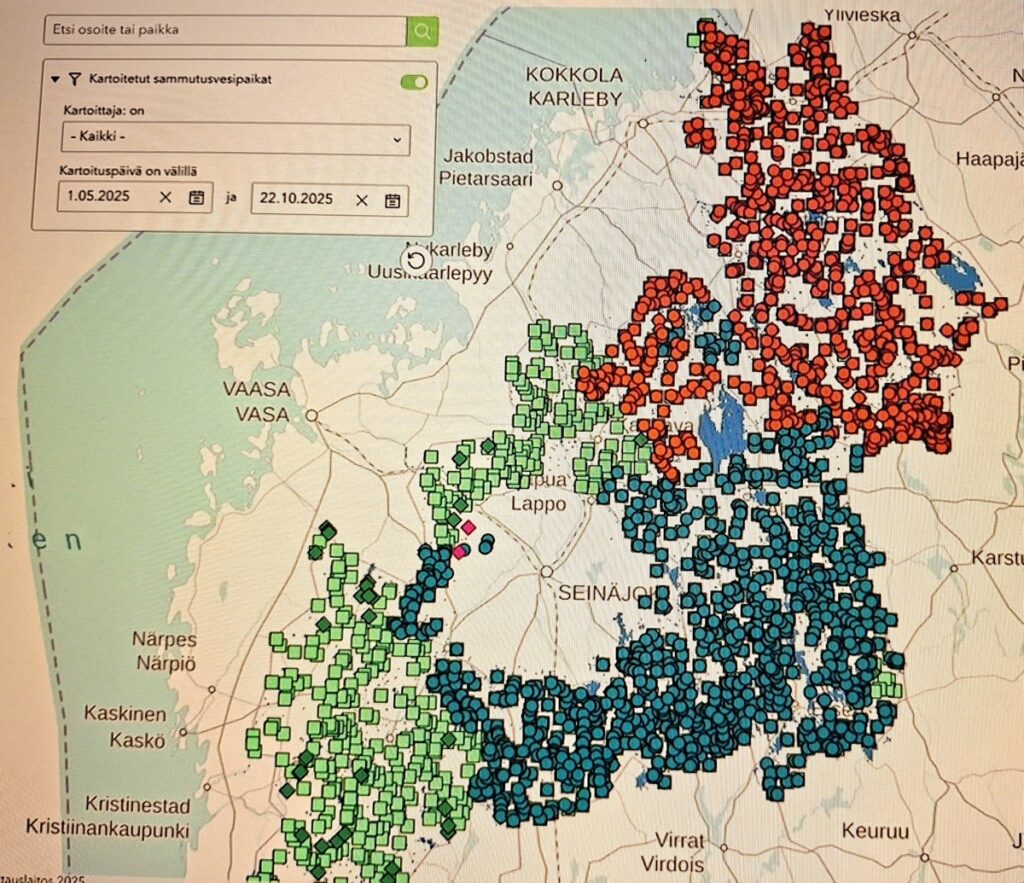Collapse the Kartoitetut sammutusvesipaikat filter panel
This screenshot has width=1024, height=883.
pos(56,79)
